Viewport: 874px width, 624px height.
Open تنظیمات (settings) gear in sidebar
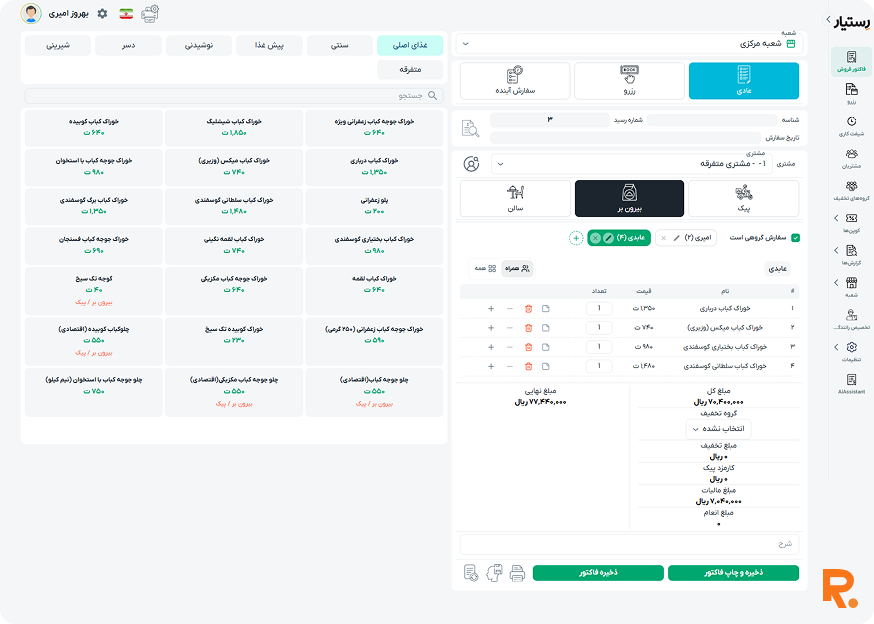coord(851,347)
